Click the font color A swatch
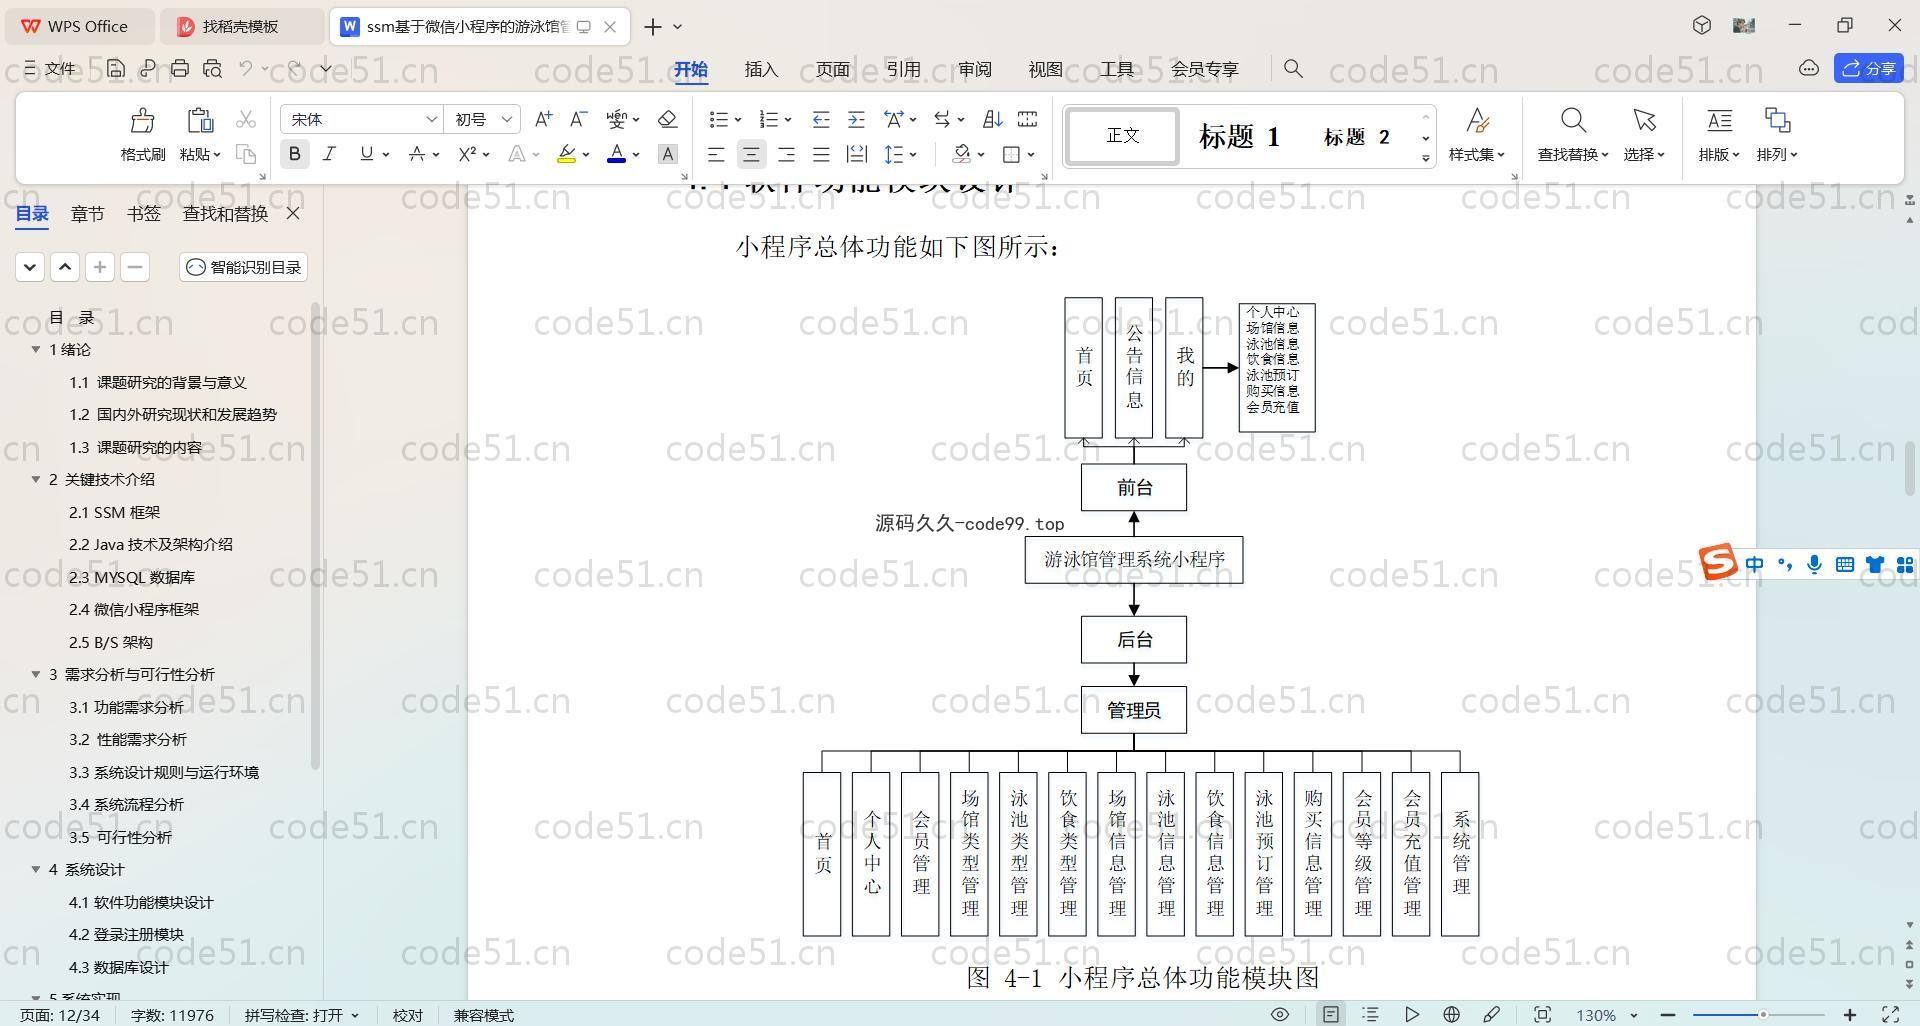1920x1026 pixels. 616,154
